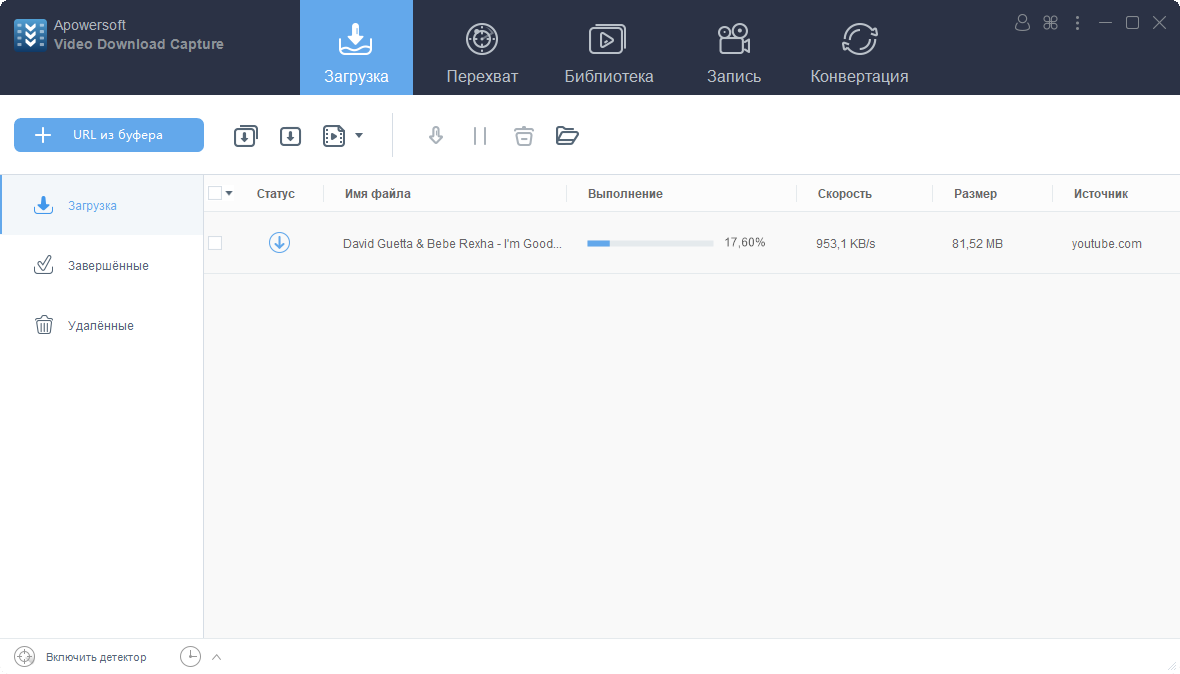The width and height of the screenshot is (1180, 674).
Task: Click the single download icon
Action: point(290,135)
